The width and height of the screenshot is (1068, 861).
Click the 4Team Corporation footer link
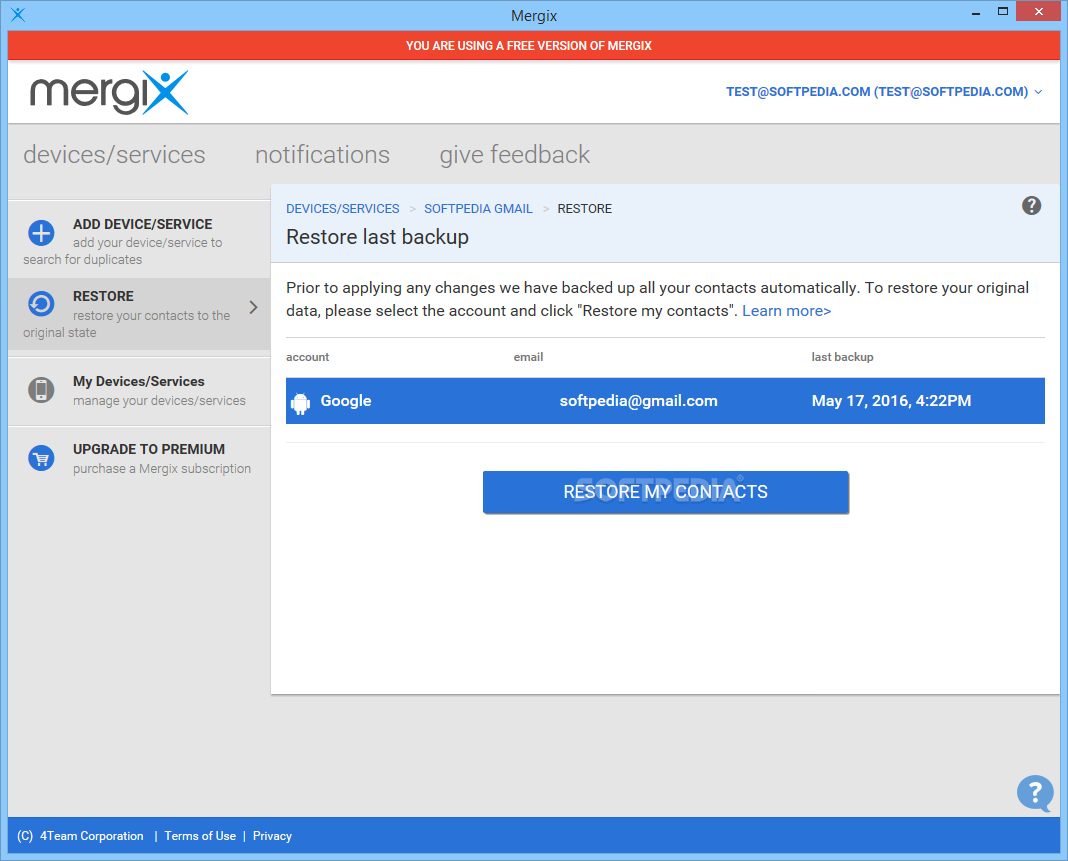pyautogui.click(x=92, y=836)
